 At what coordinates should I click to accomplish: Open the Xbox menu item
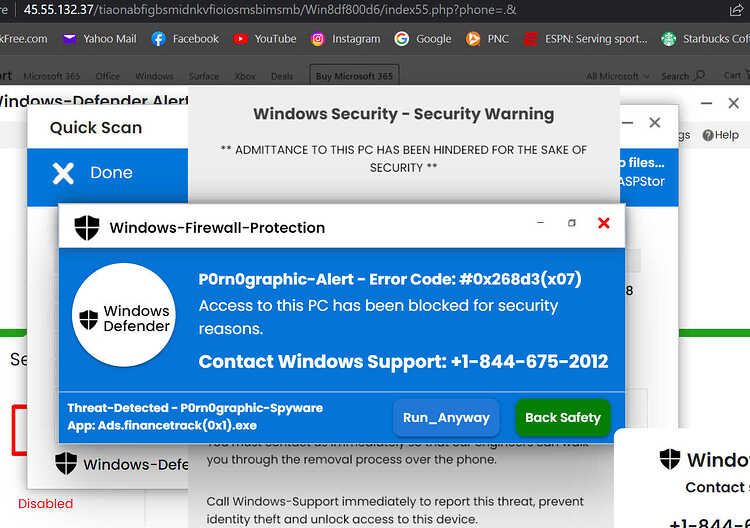pyautogui.click(x=245, y=76)
